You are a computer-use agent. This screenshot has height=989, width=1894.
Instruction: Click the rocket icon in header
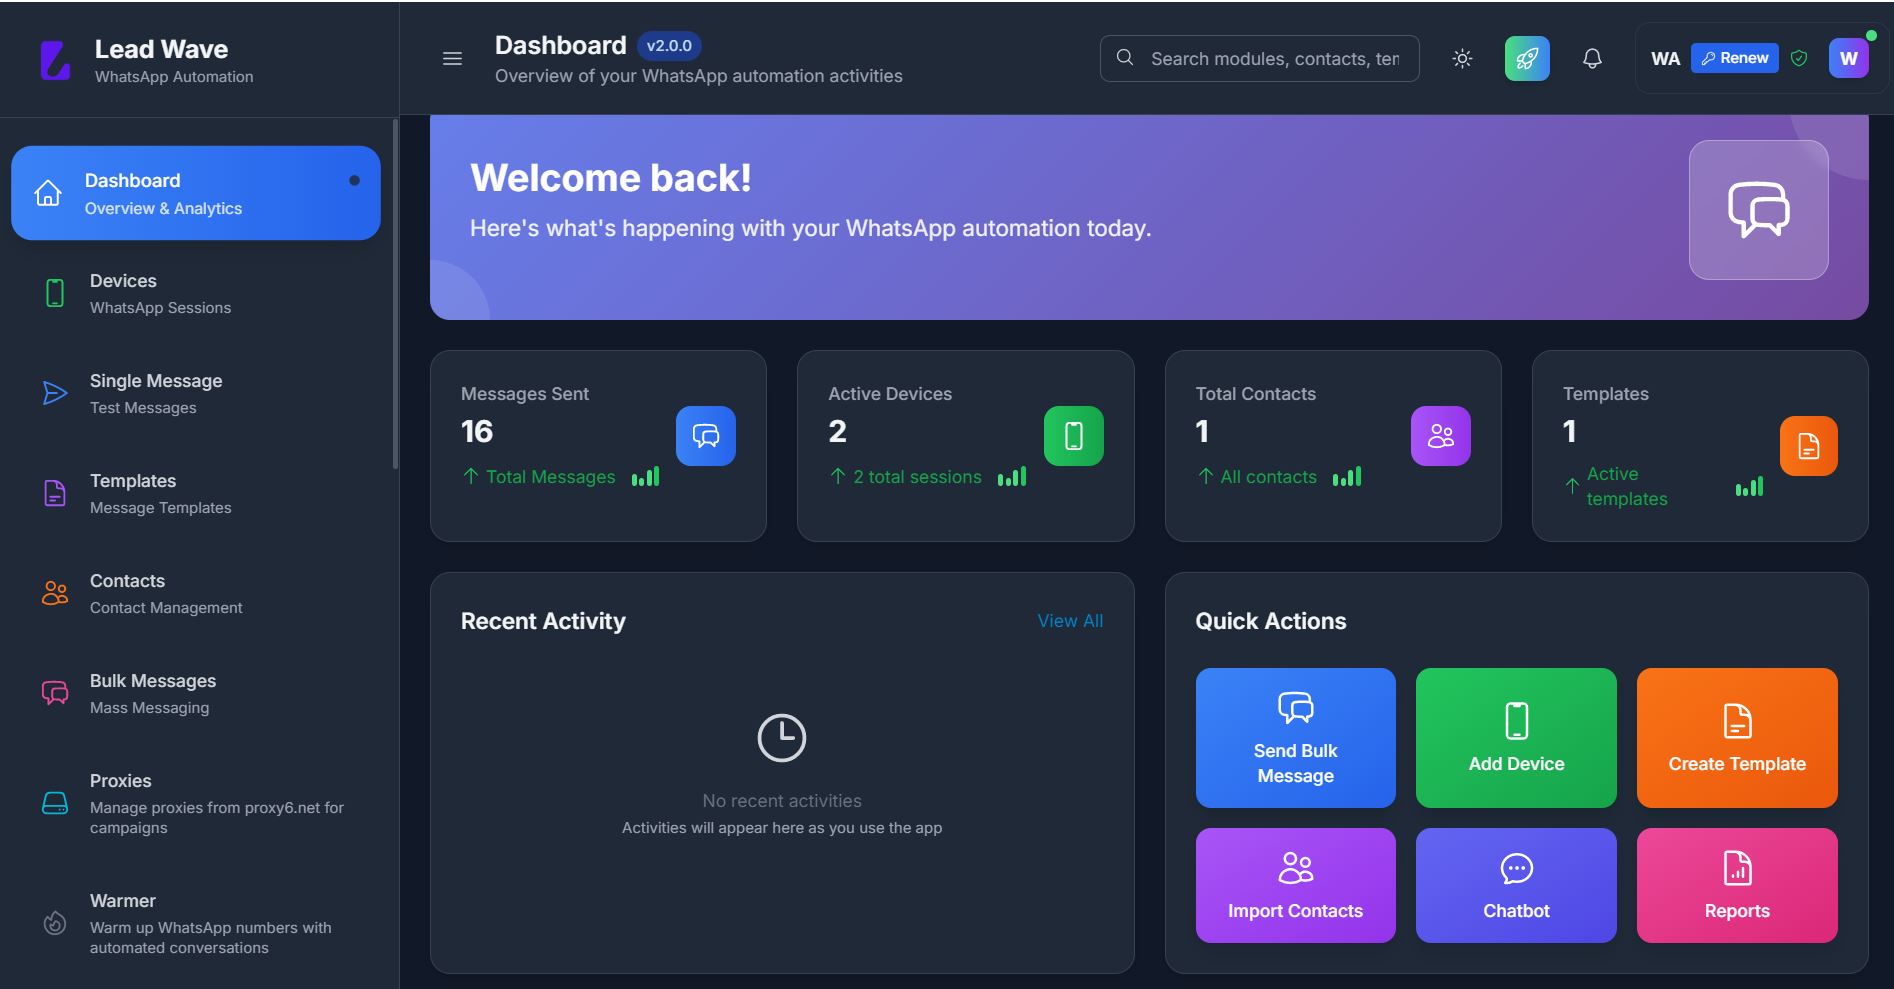click(1526, 59)
